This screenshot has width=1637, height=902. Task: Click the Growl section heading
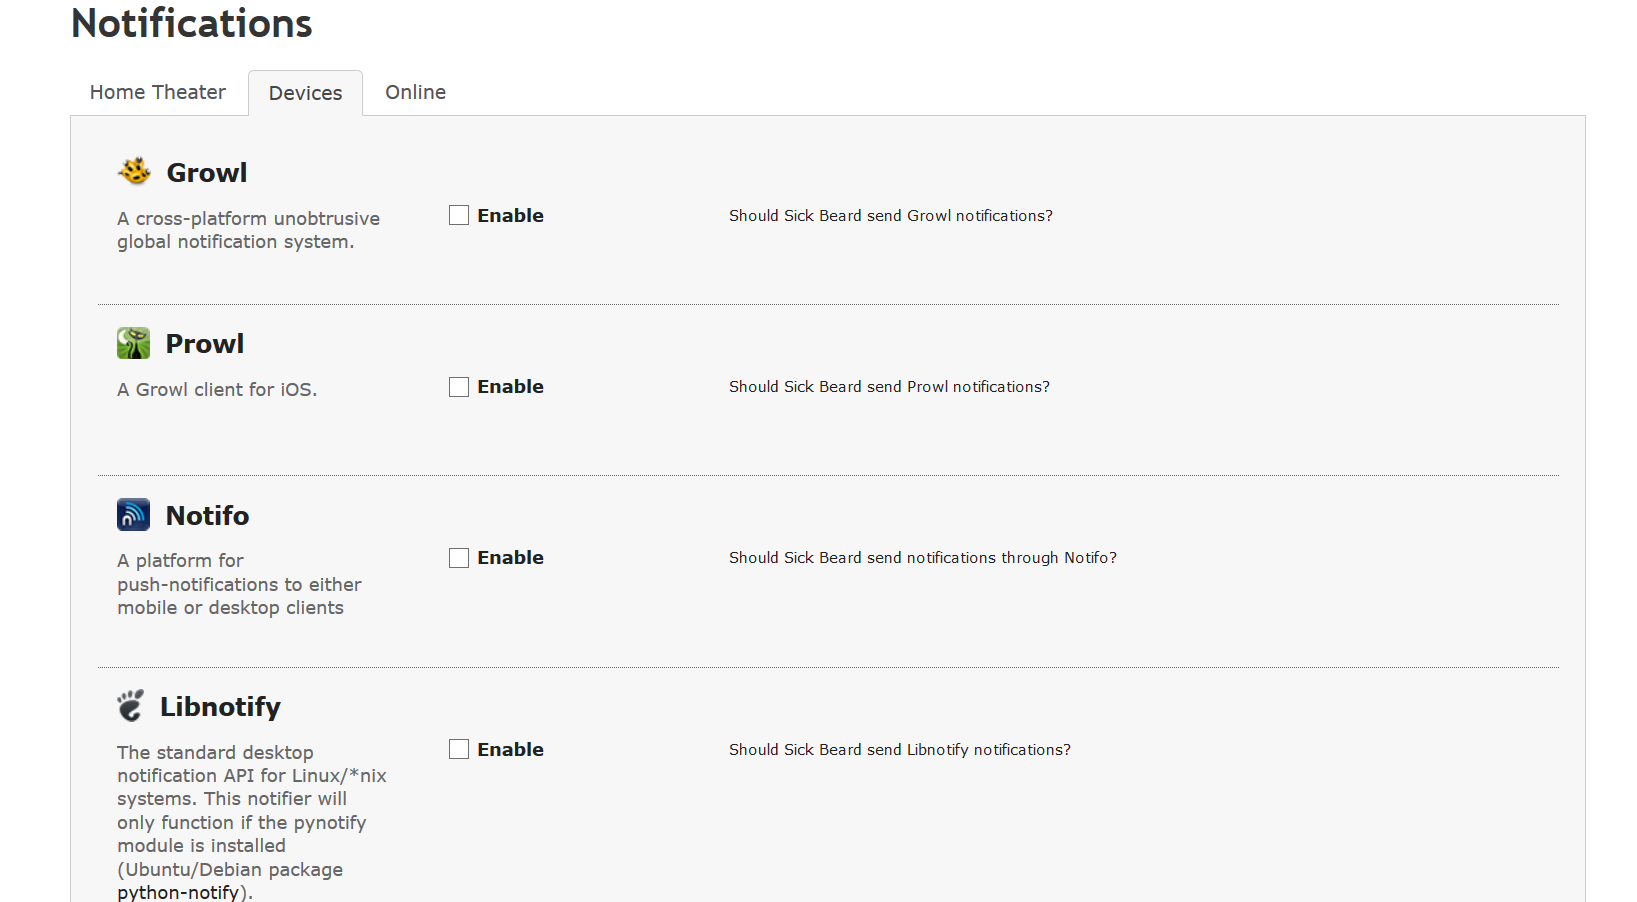pos(207,173)
